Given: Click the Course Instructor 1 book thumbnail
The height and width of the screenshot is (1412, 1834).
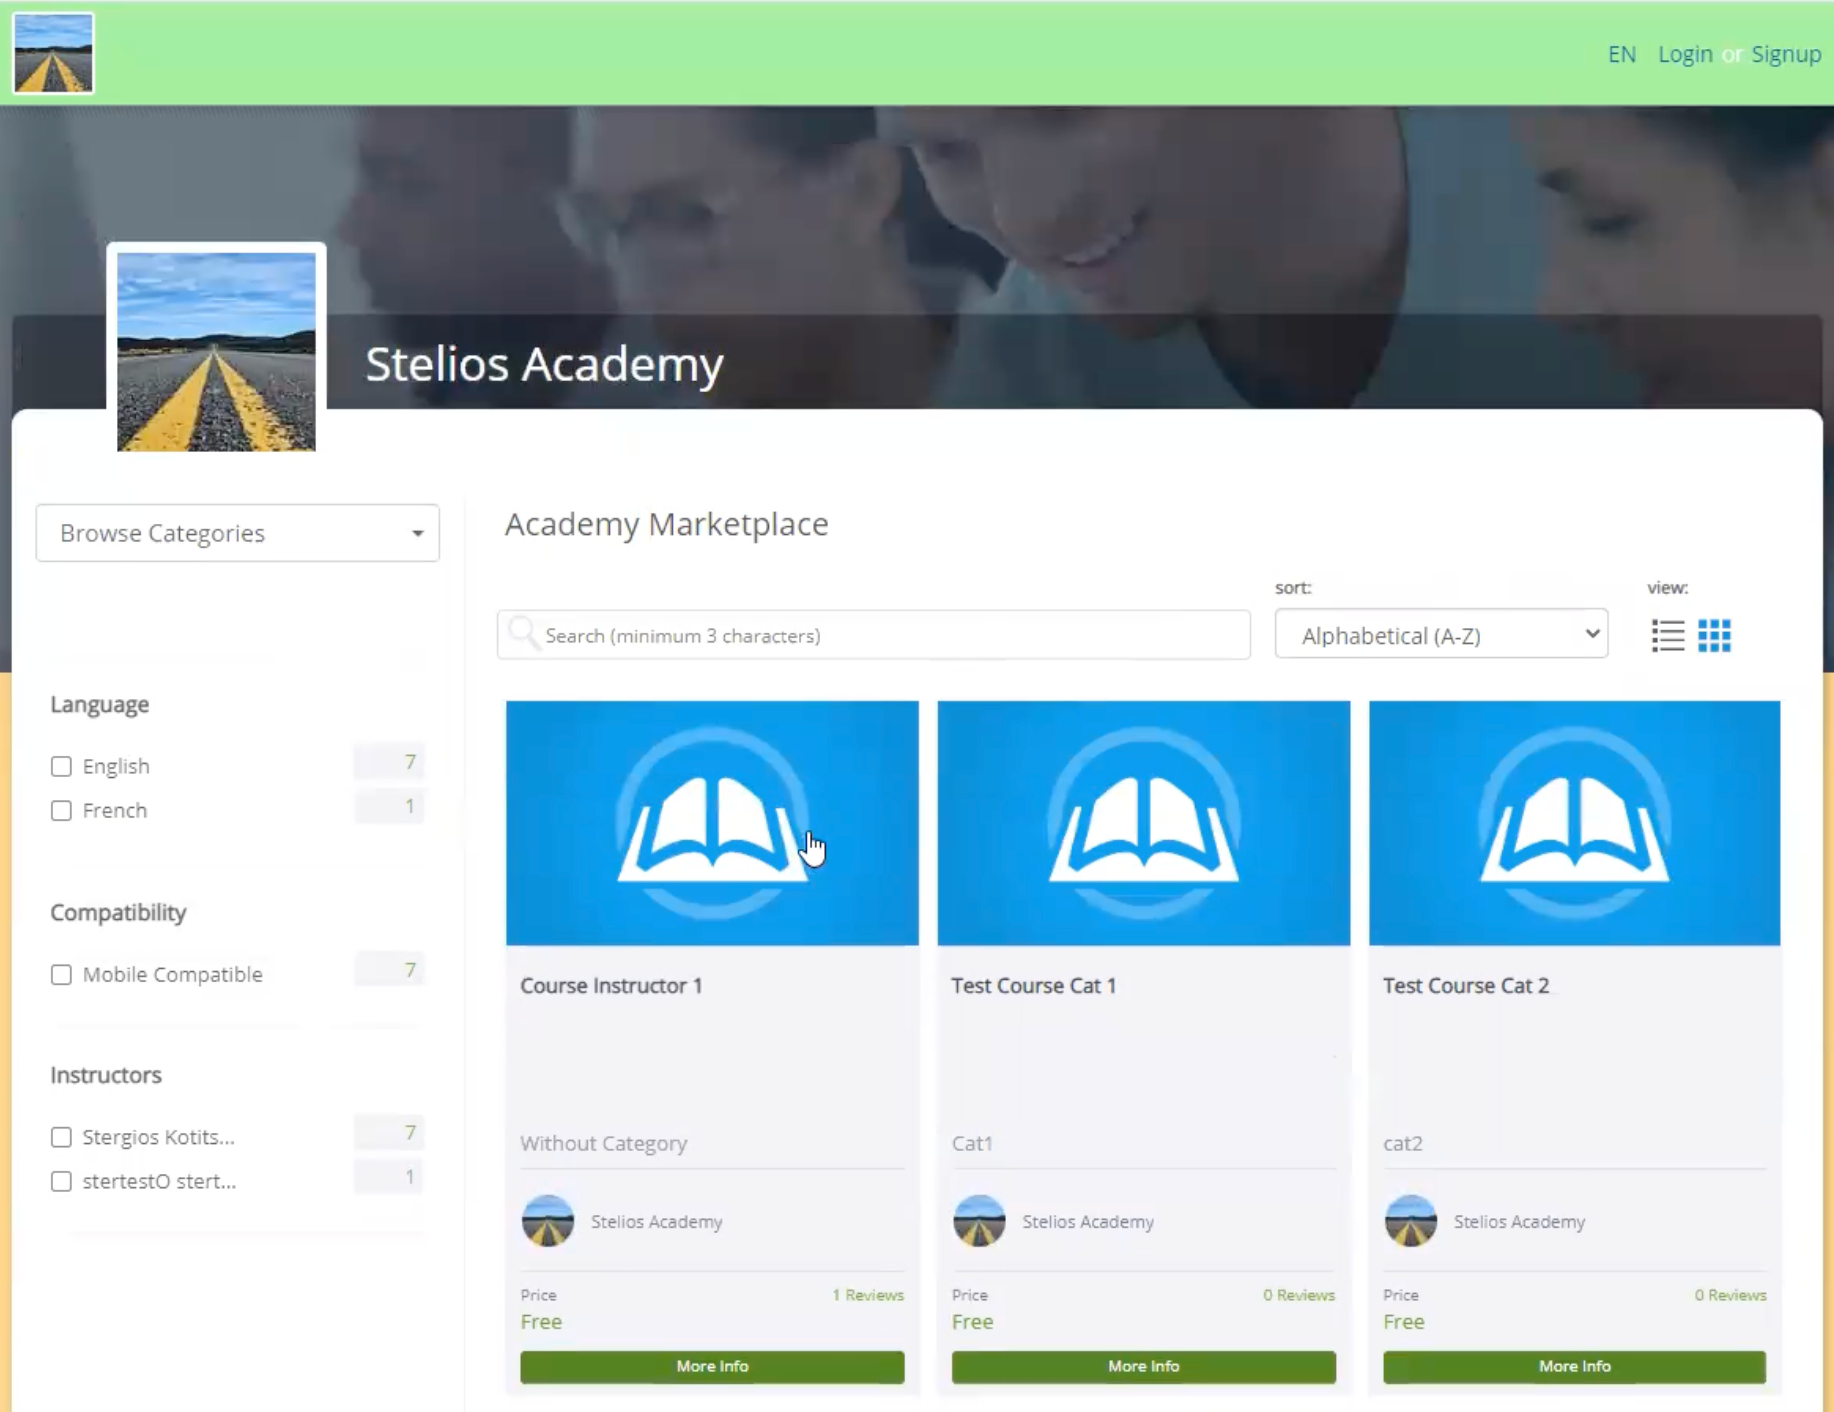Looking at the screenshot, I should pyautogui.click(x=712, y=822).
